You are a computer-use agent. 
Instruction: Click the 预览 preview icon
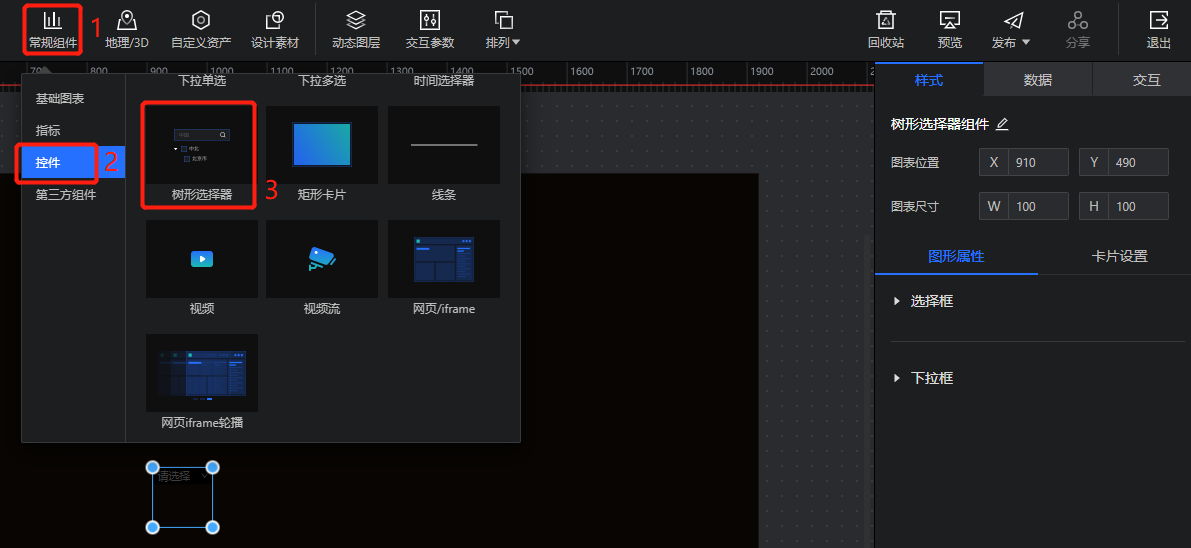tap(949, 30)
